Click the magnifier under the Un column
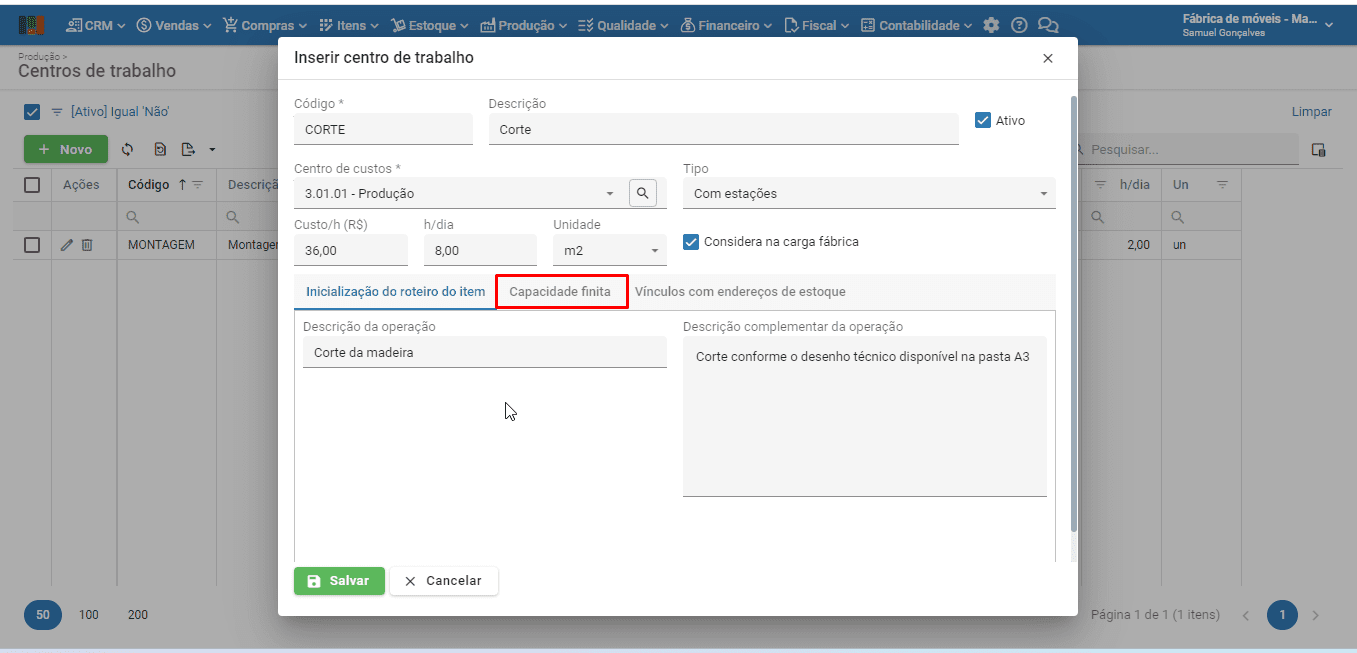1357x653 pixels. 1178,217
